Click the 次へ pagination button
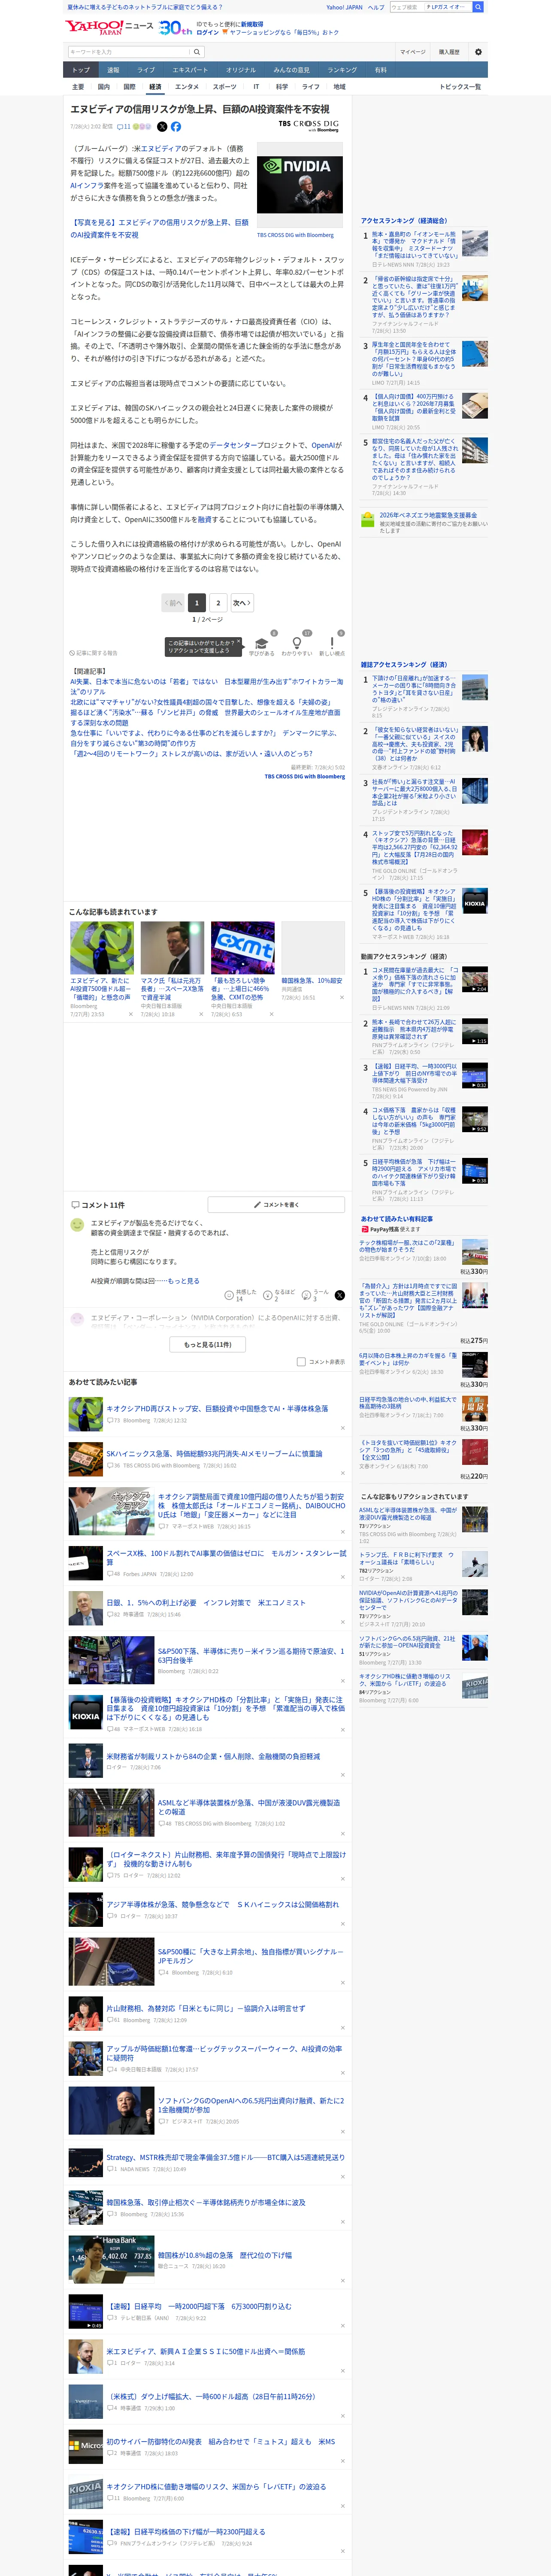Image resolution: width=551 pixels, height=2576 pixels. (x=242, y=603)
